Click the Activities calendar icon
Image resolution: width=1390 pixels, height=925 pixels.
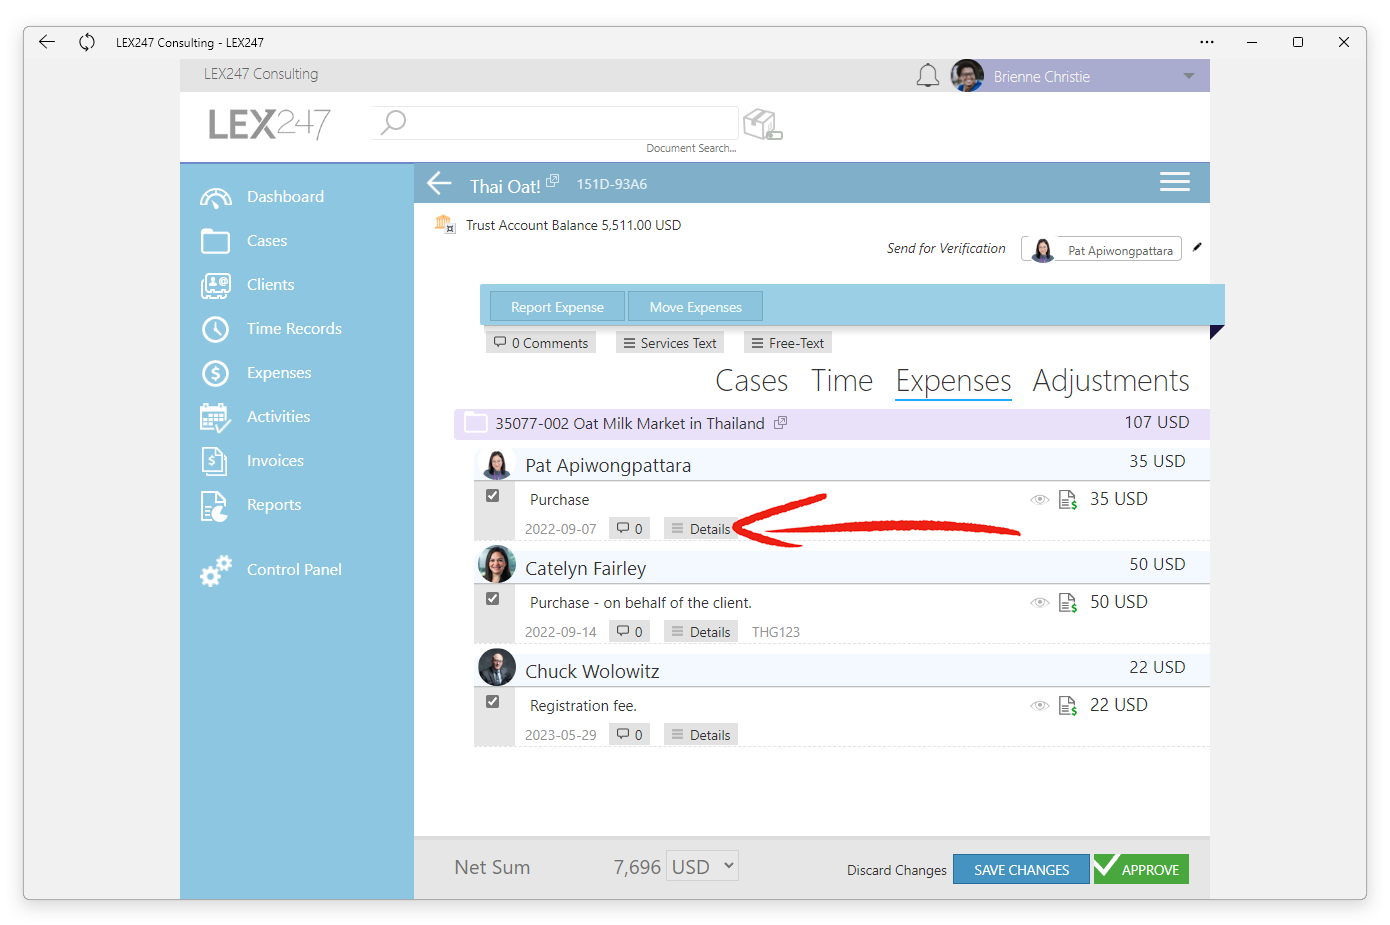(x=215, y=418)
